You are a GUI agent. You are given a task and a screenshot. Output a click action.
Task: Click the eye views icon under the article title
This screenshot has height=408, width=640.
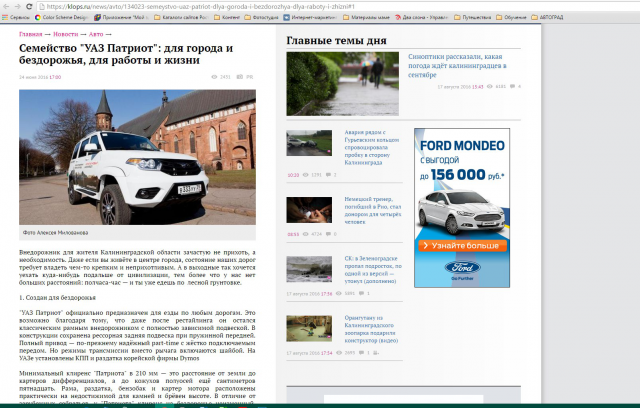click(x=214, y=77)
